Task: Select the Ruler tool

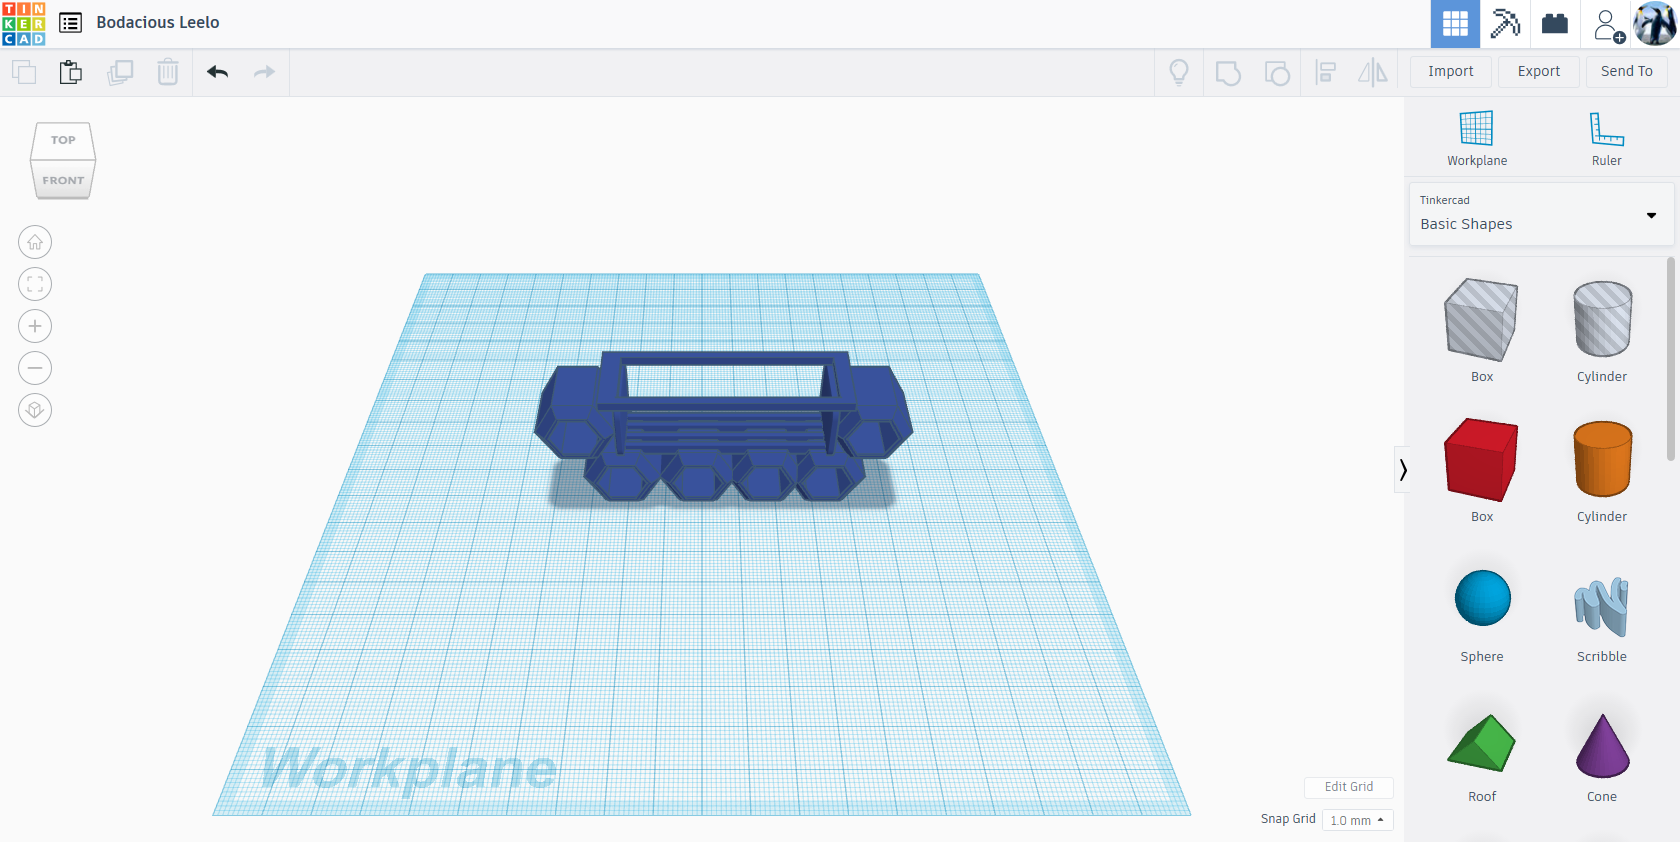Action: click(1607, 138)
